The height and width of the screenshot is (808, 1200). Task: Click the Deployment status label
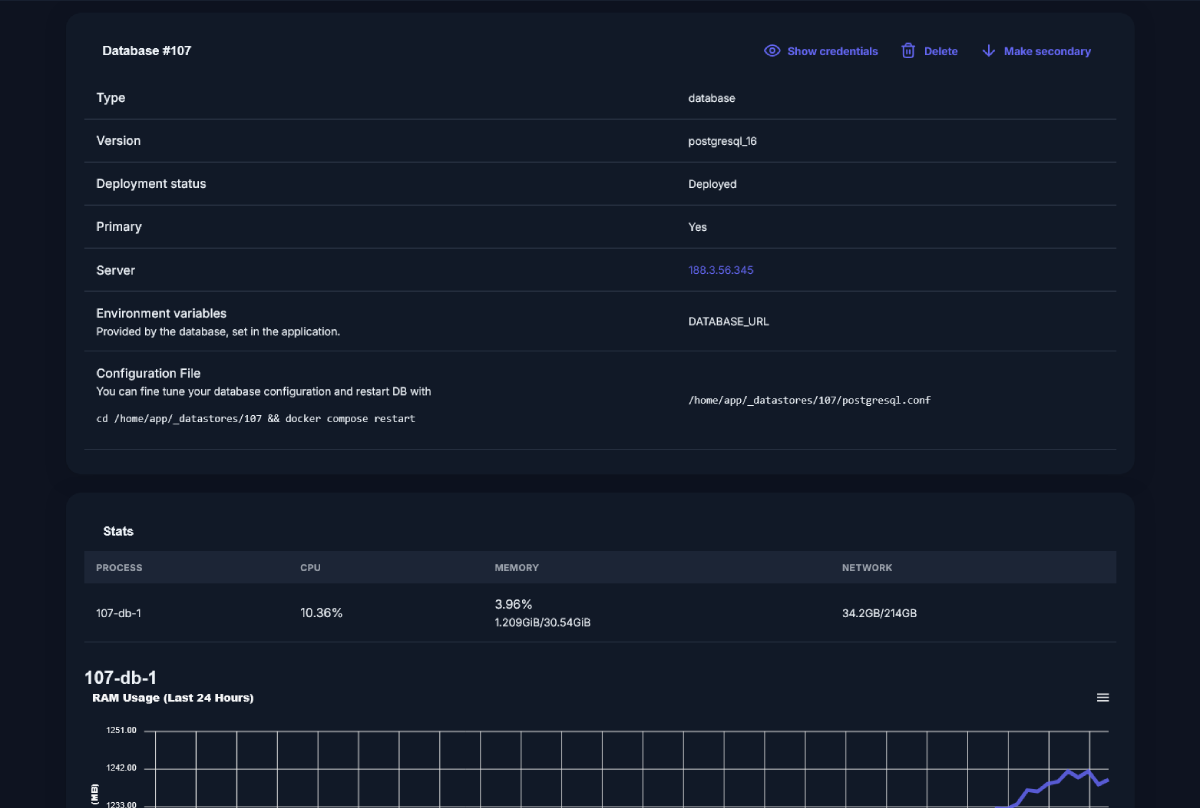coord(151,184)
